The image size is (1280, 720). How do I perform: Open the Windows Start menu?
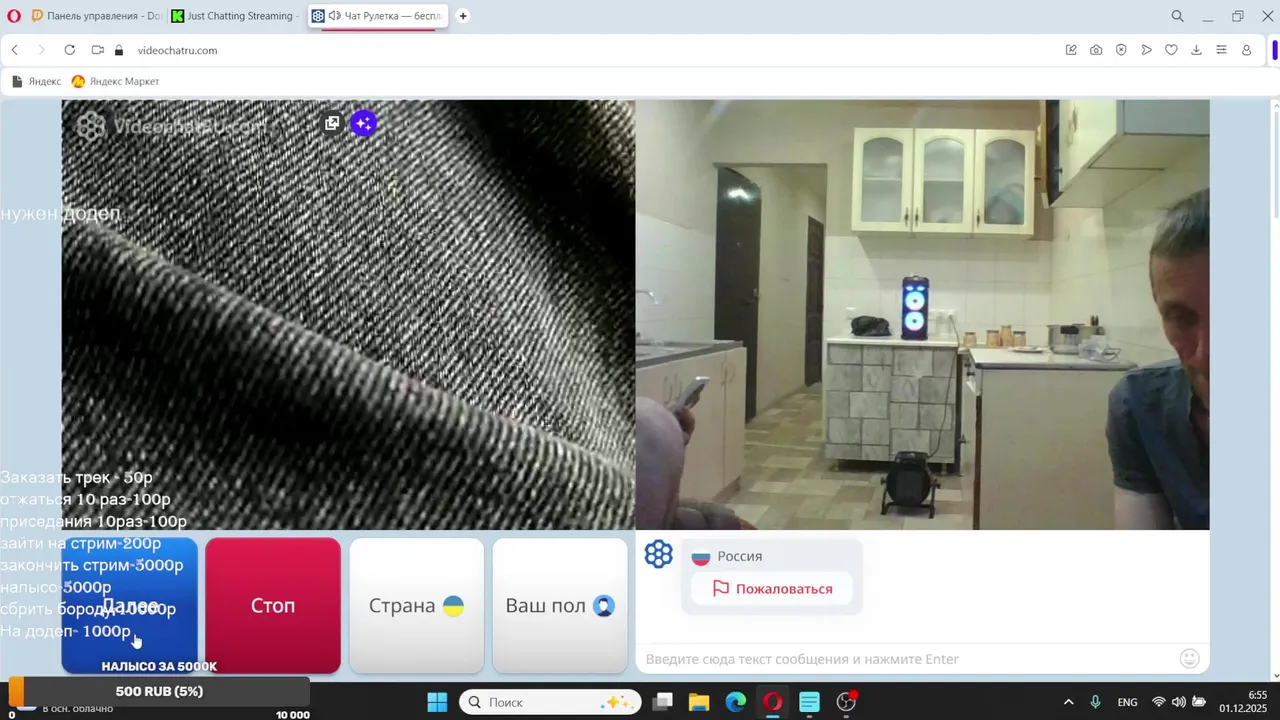tap(437, 702)
